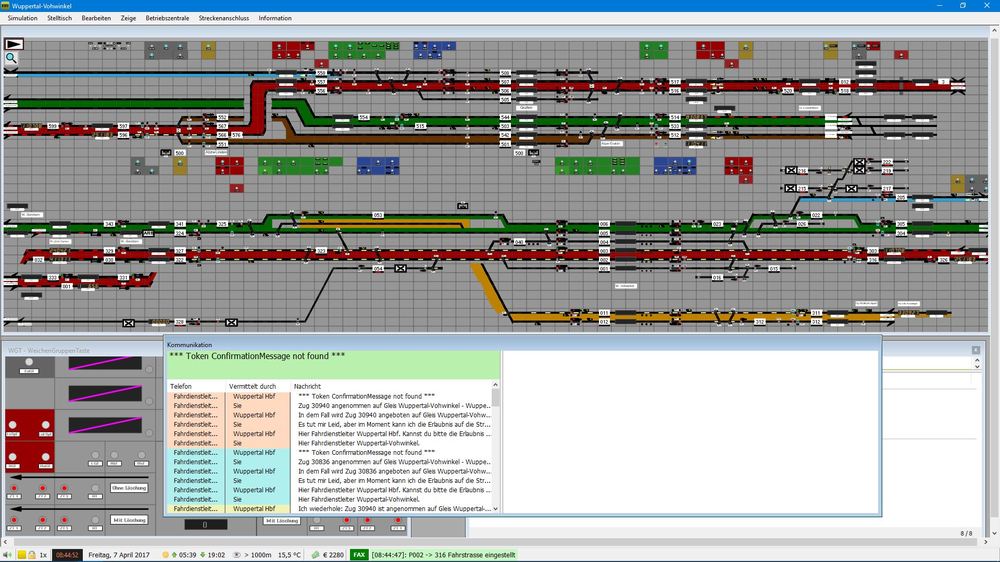Click the Nachricht column header

click(307, 387)
